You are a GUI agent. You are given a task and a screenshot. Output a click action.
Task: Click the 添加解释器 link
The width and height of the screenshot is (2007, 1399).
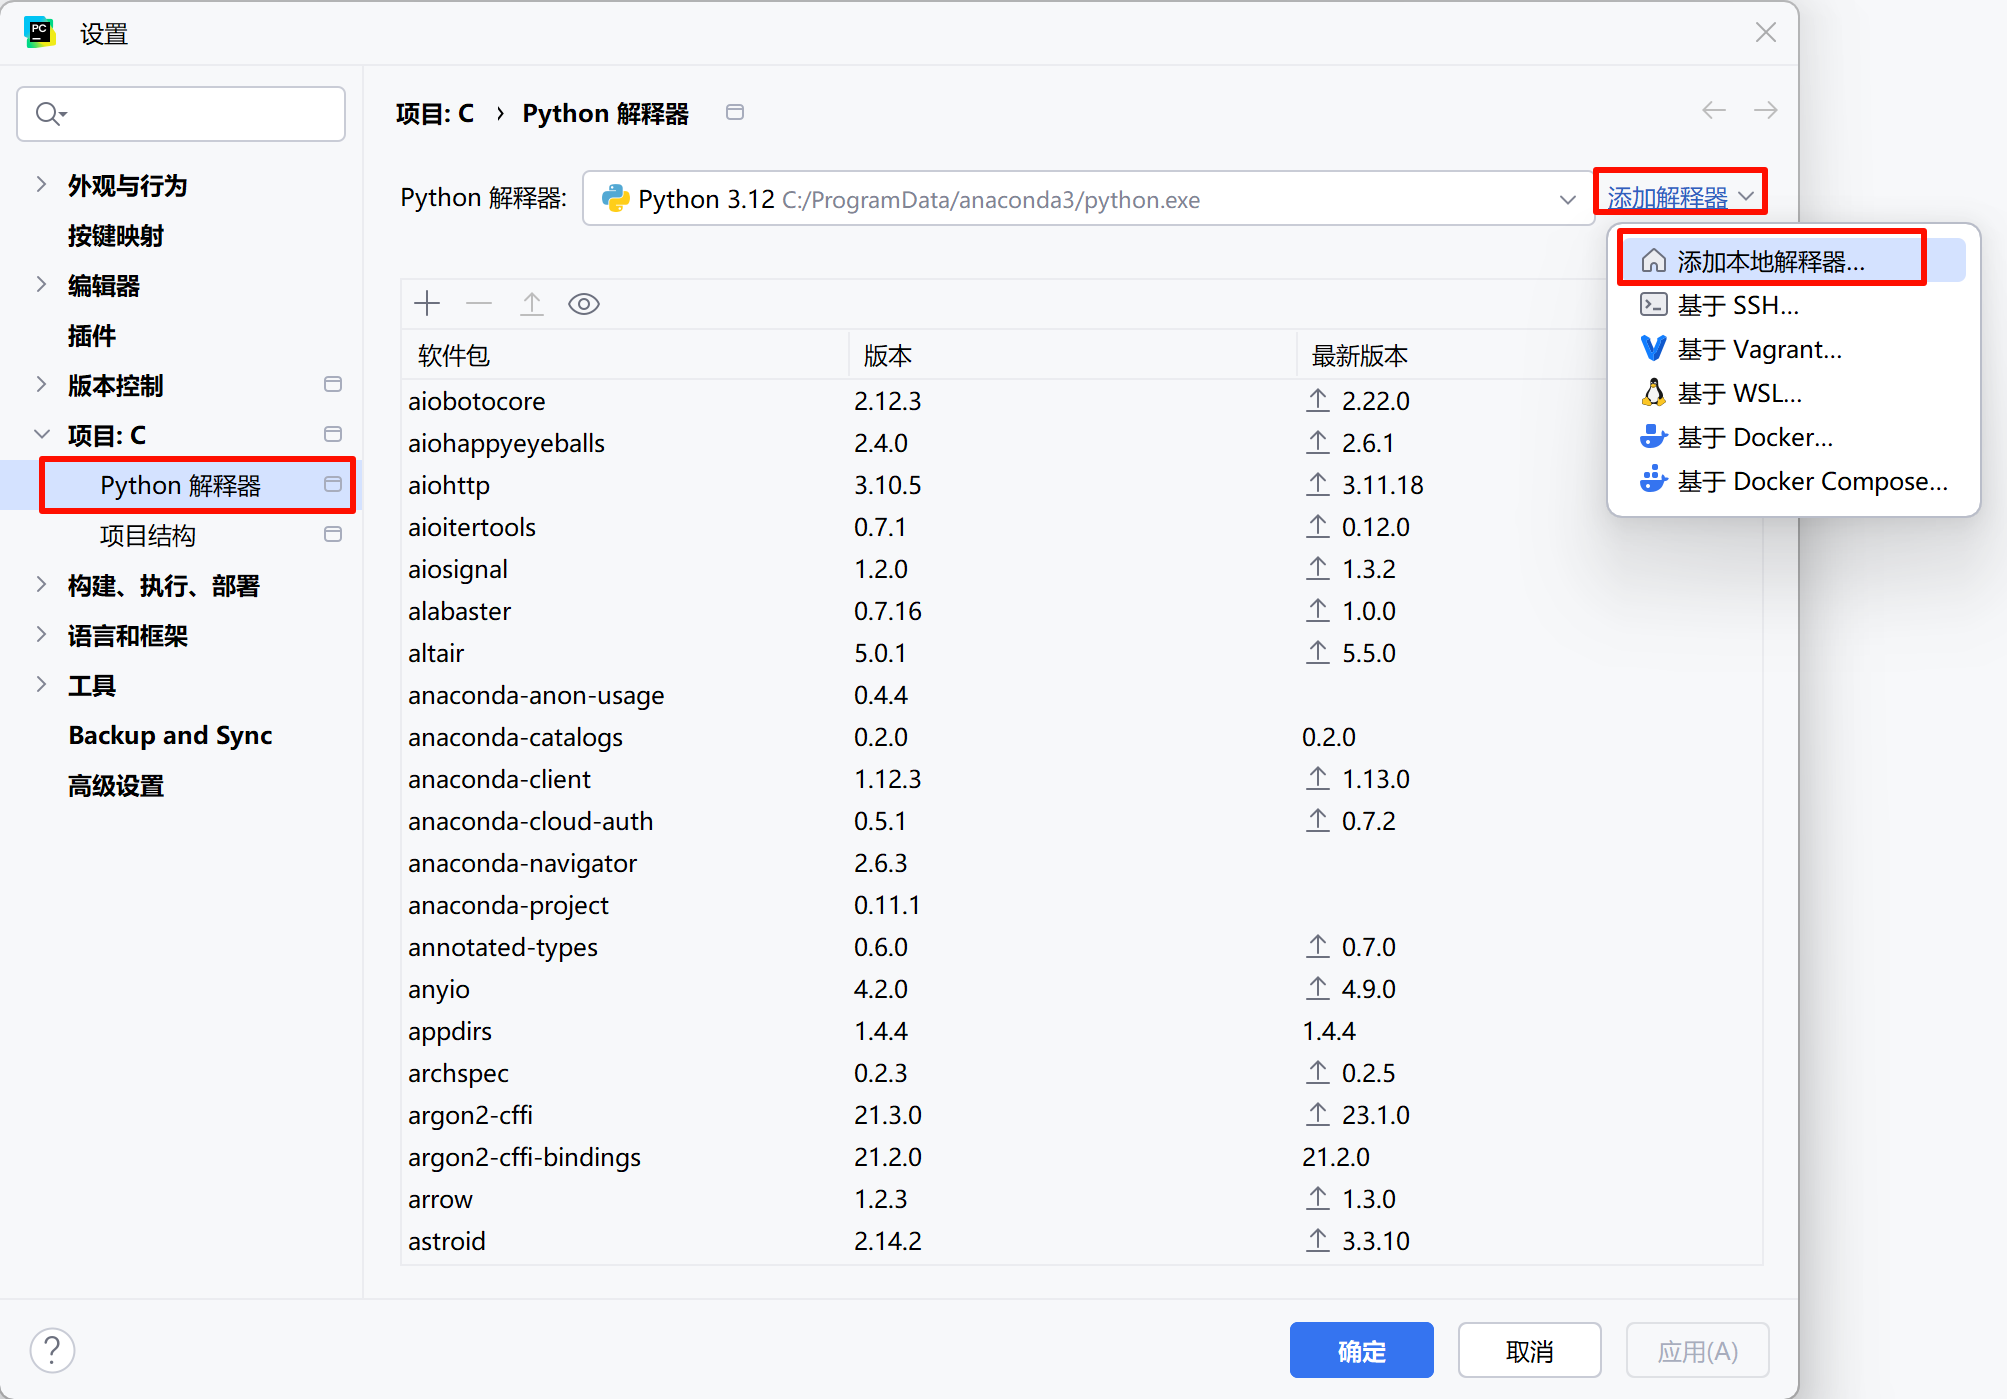tap(1668, 198)
